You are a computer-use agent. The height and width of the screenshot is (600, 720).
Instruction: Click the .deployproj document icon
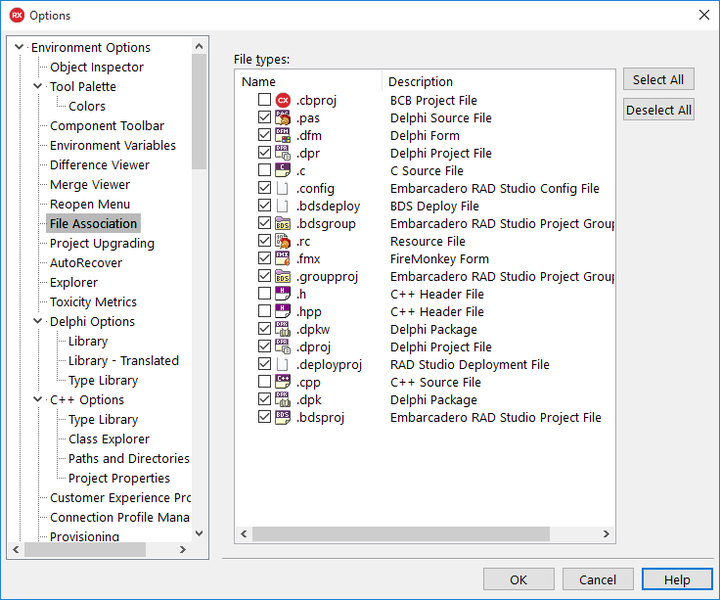coord(283,364)
